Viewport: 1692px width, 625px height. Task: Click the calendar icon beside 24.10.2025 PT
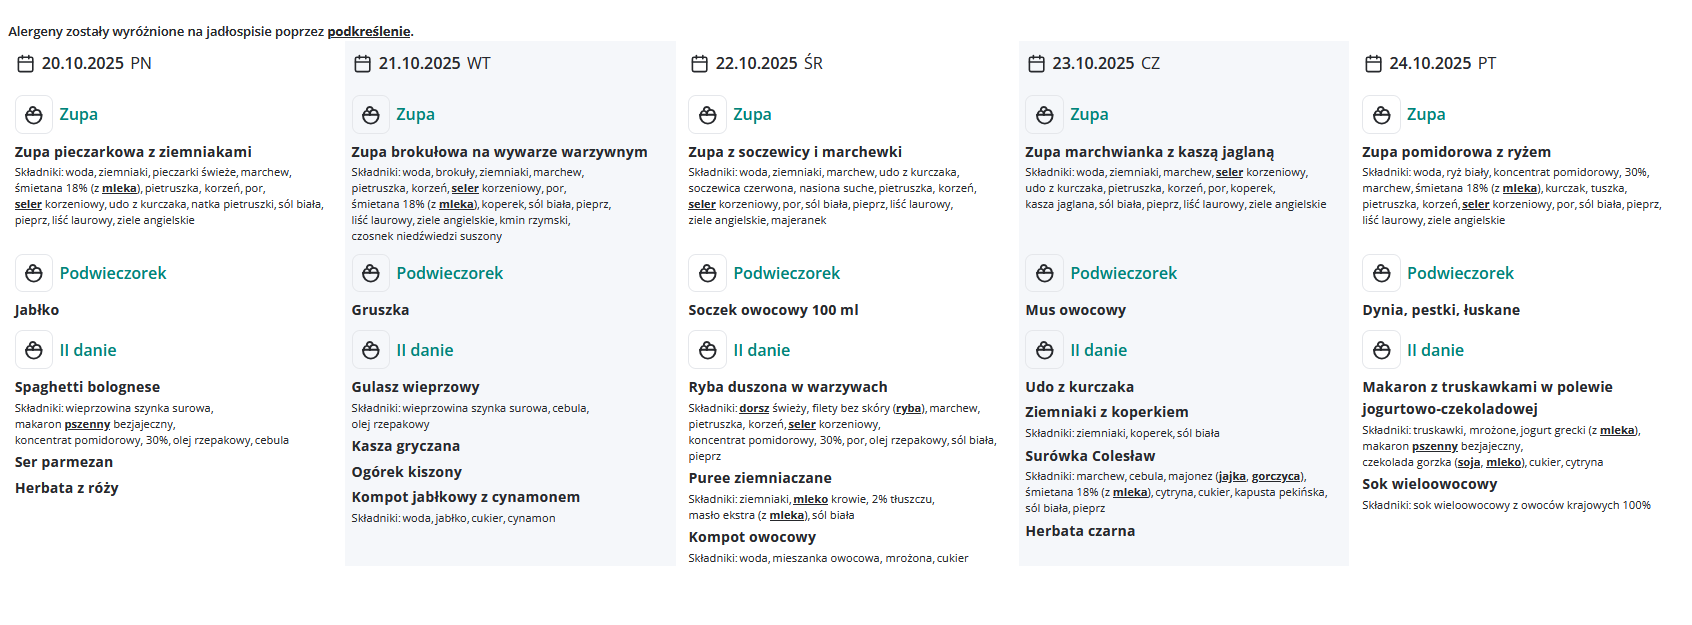click(1374, 64)
